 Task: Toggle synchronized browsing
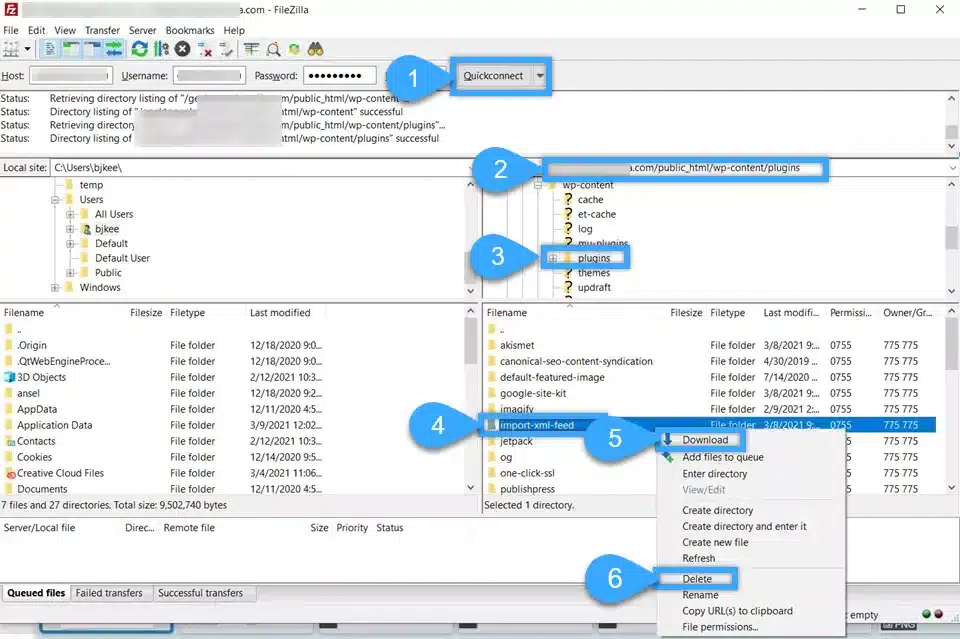294,49
